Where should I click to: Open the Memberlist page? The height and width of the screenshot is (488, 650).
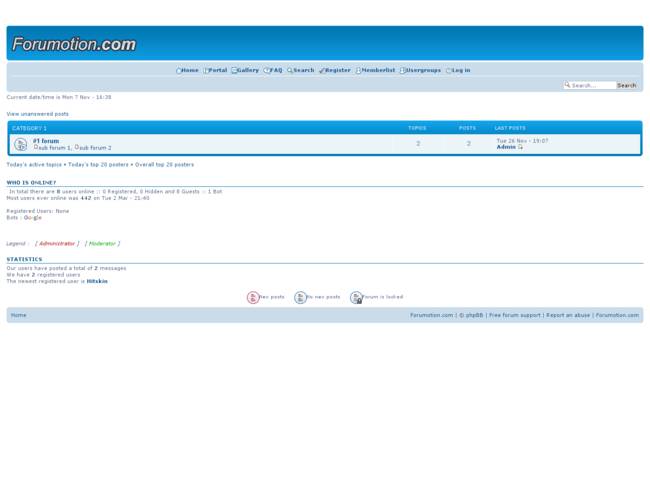pos(377,71)
